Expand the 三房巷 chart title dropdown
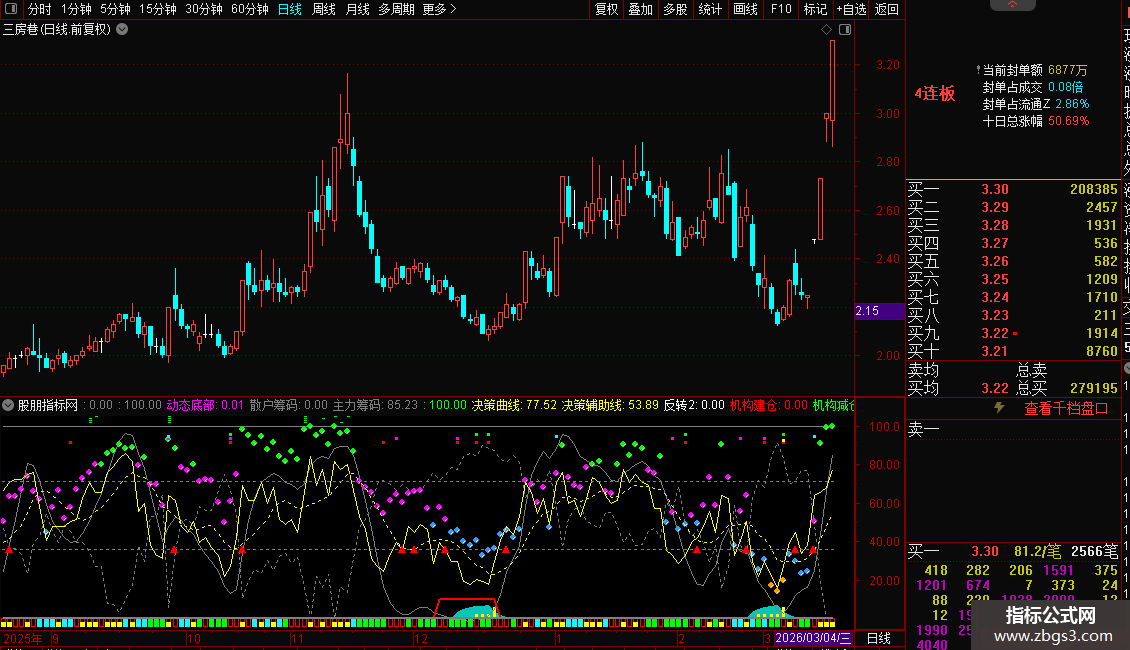1130x650 pixels. 122,29
